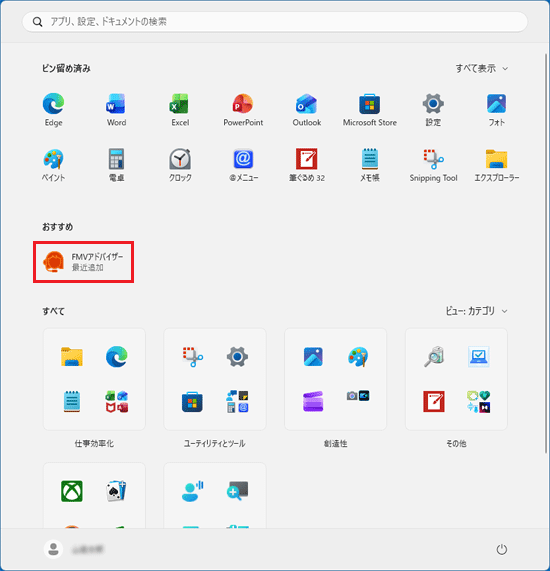Screen dimensions: 550x571
Task: Open the pinned エクスプローラー app
Action: 496,165
